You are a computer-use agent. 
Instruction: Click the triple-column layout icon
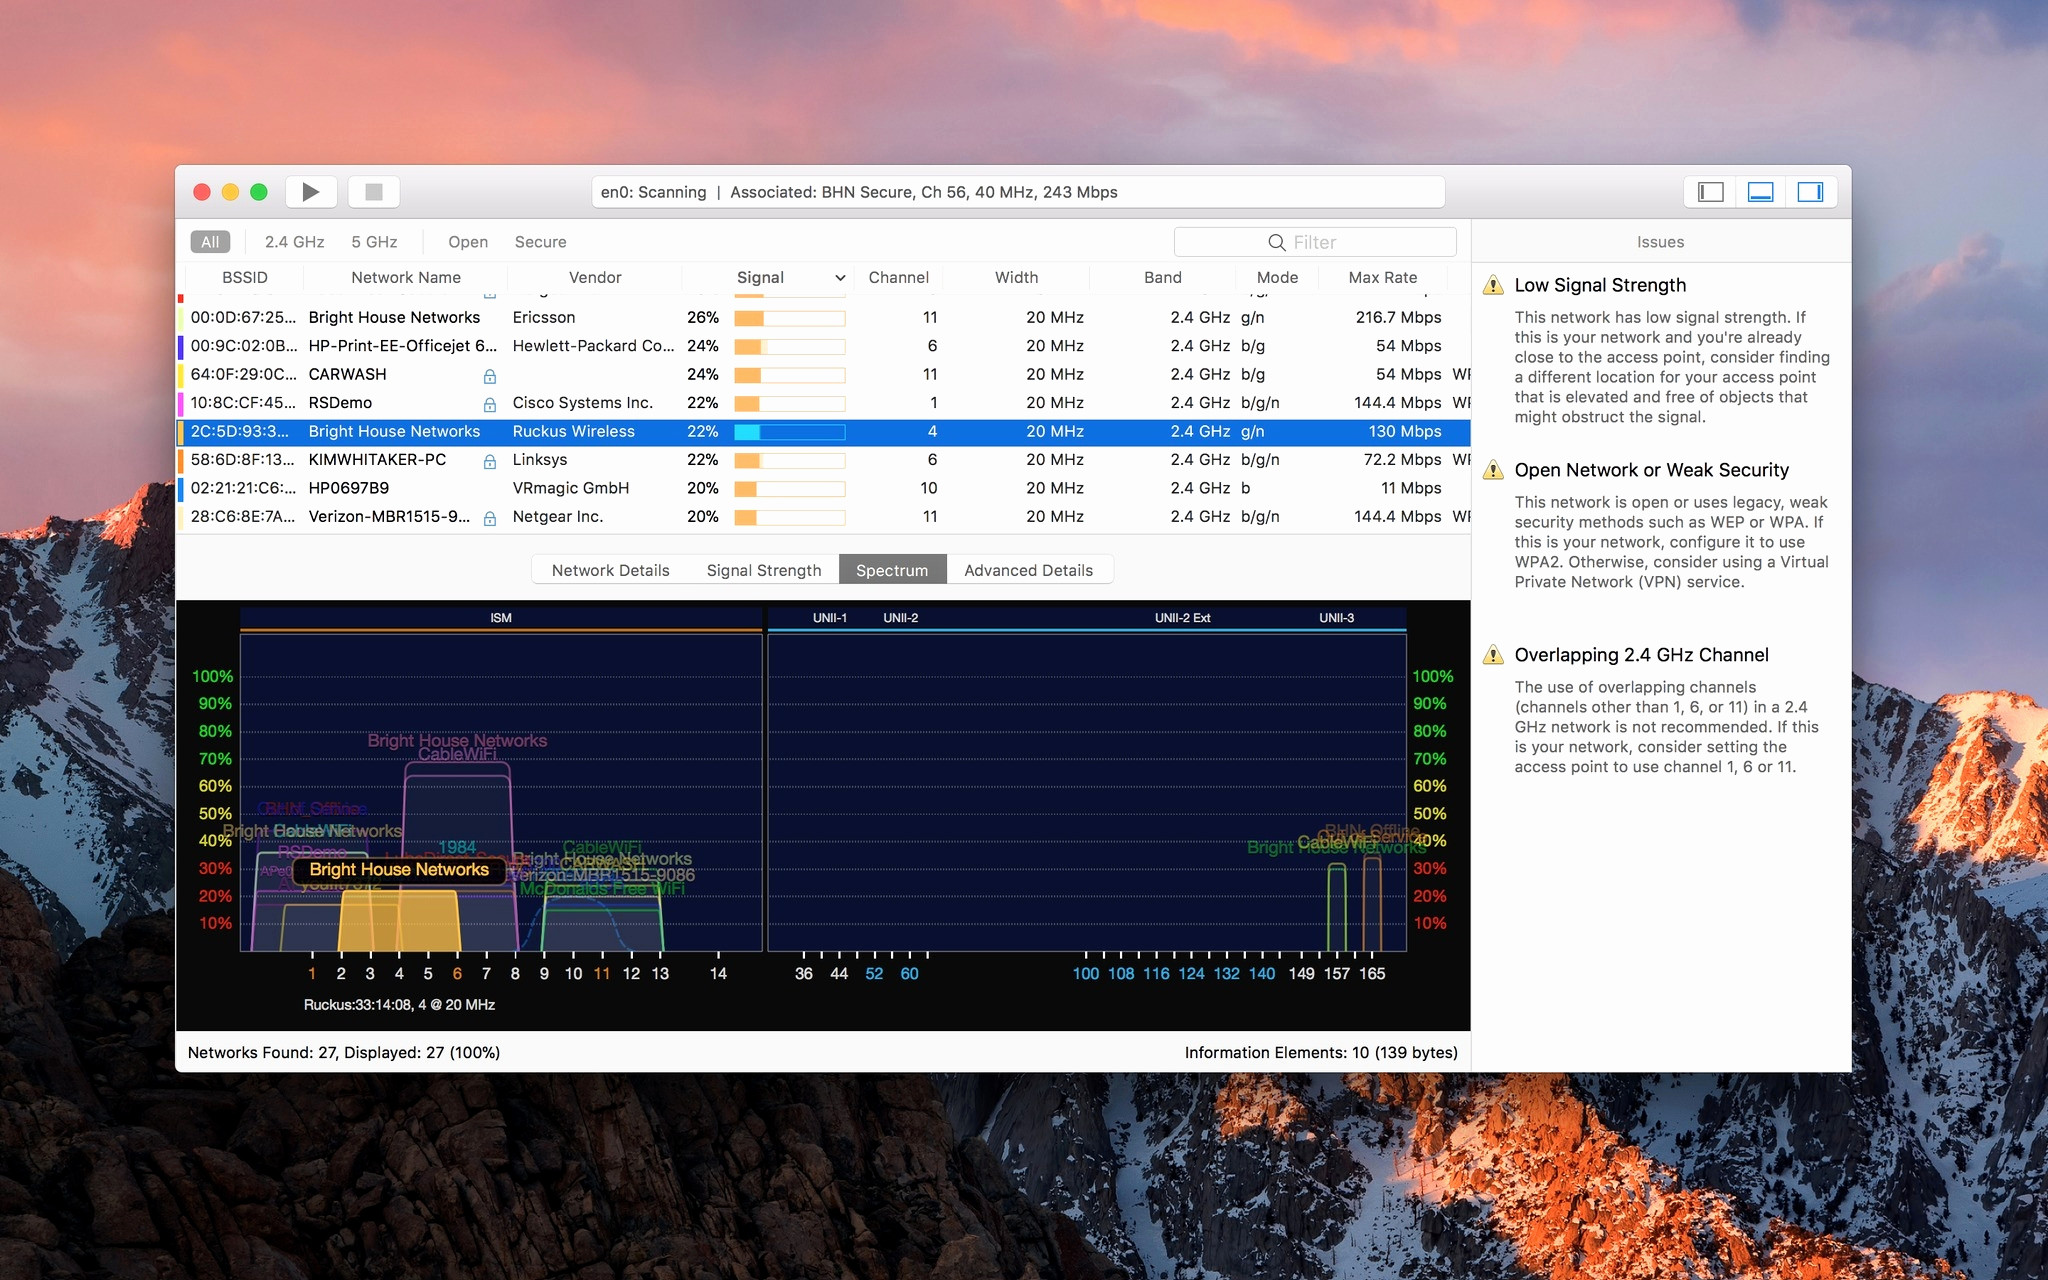(x=1809, y=192)
